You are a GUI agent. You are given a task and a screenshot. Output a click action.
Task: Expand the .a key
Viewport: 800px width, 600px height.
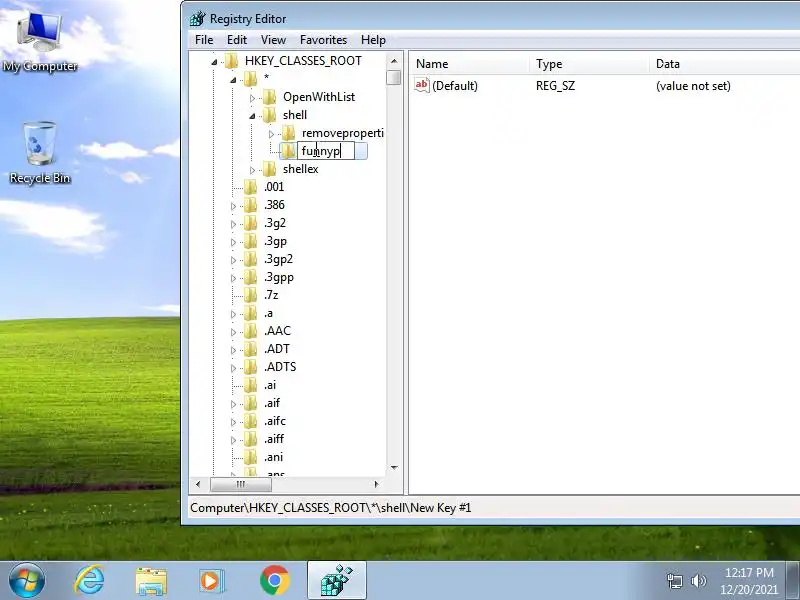point(233,314)
